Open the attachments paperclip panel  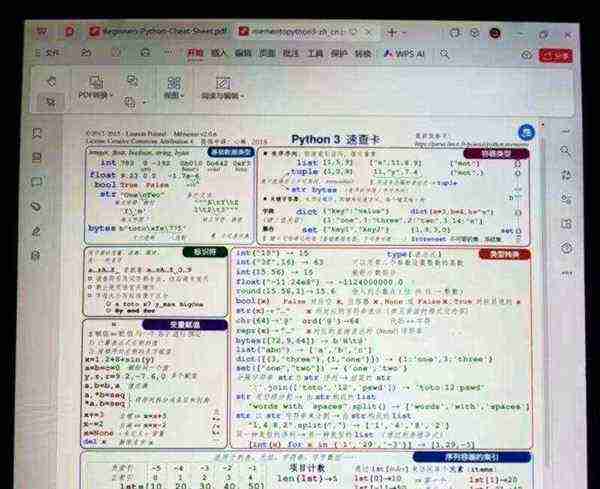click(x=36, y=207)
